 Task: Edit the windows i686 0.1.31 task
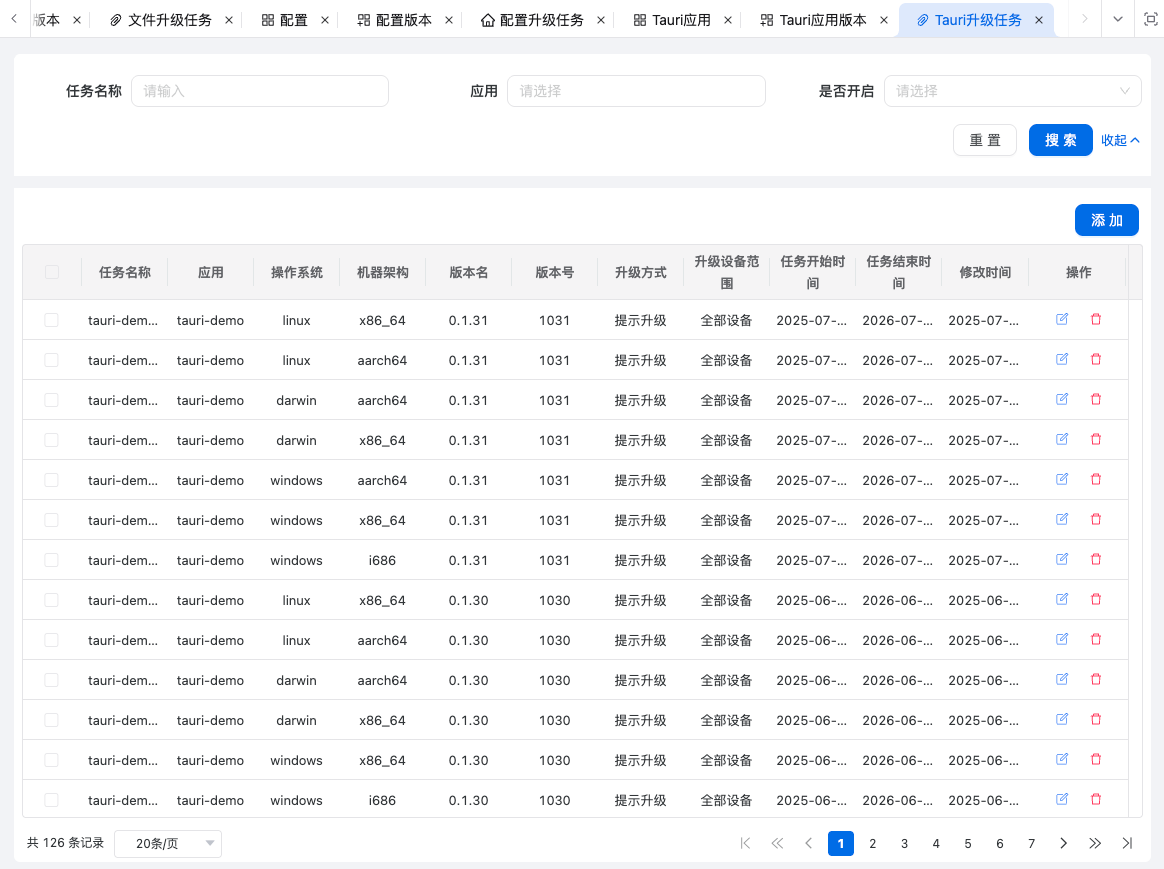pyautogui.click(x=1062, y=559)
